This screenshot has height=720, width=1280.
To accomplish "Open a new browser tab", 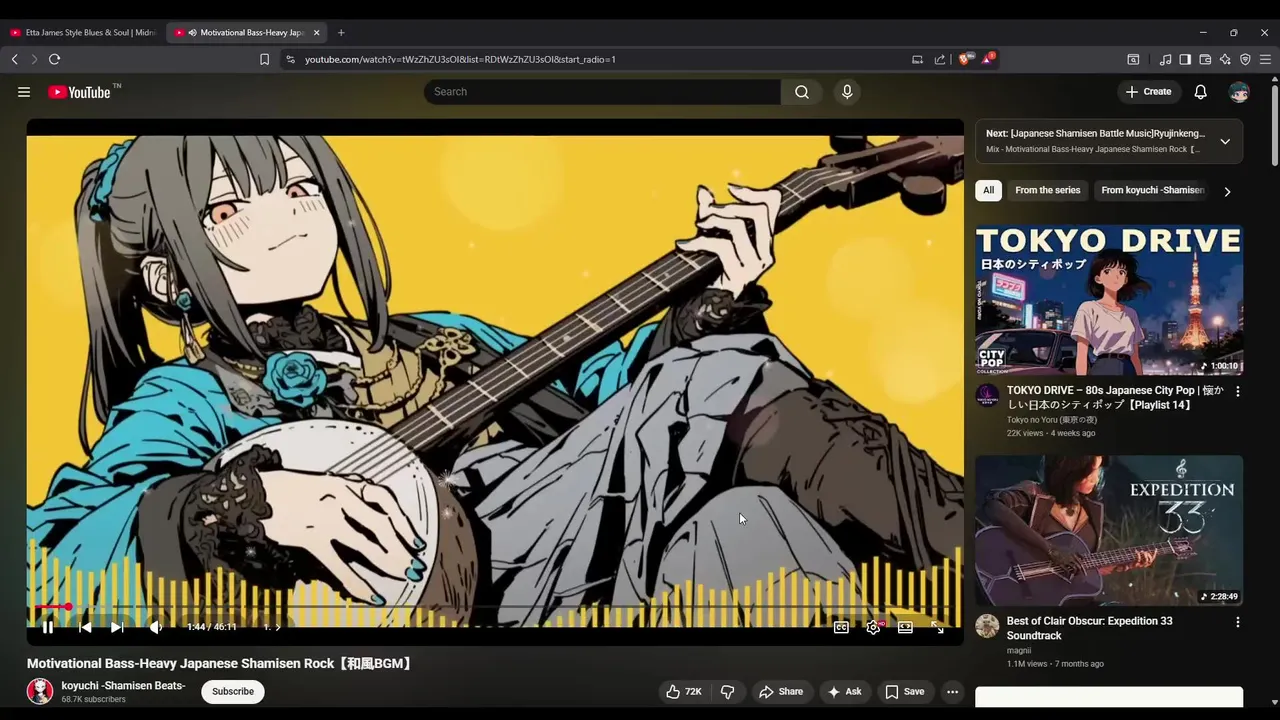I will coord(341,32).
